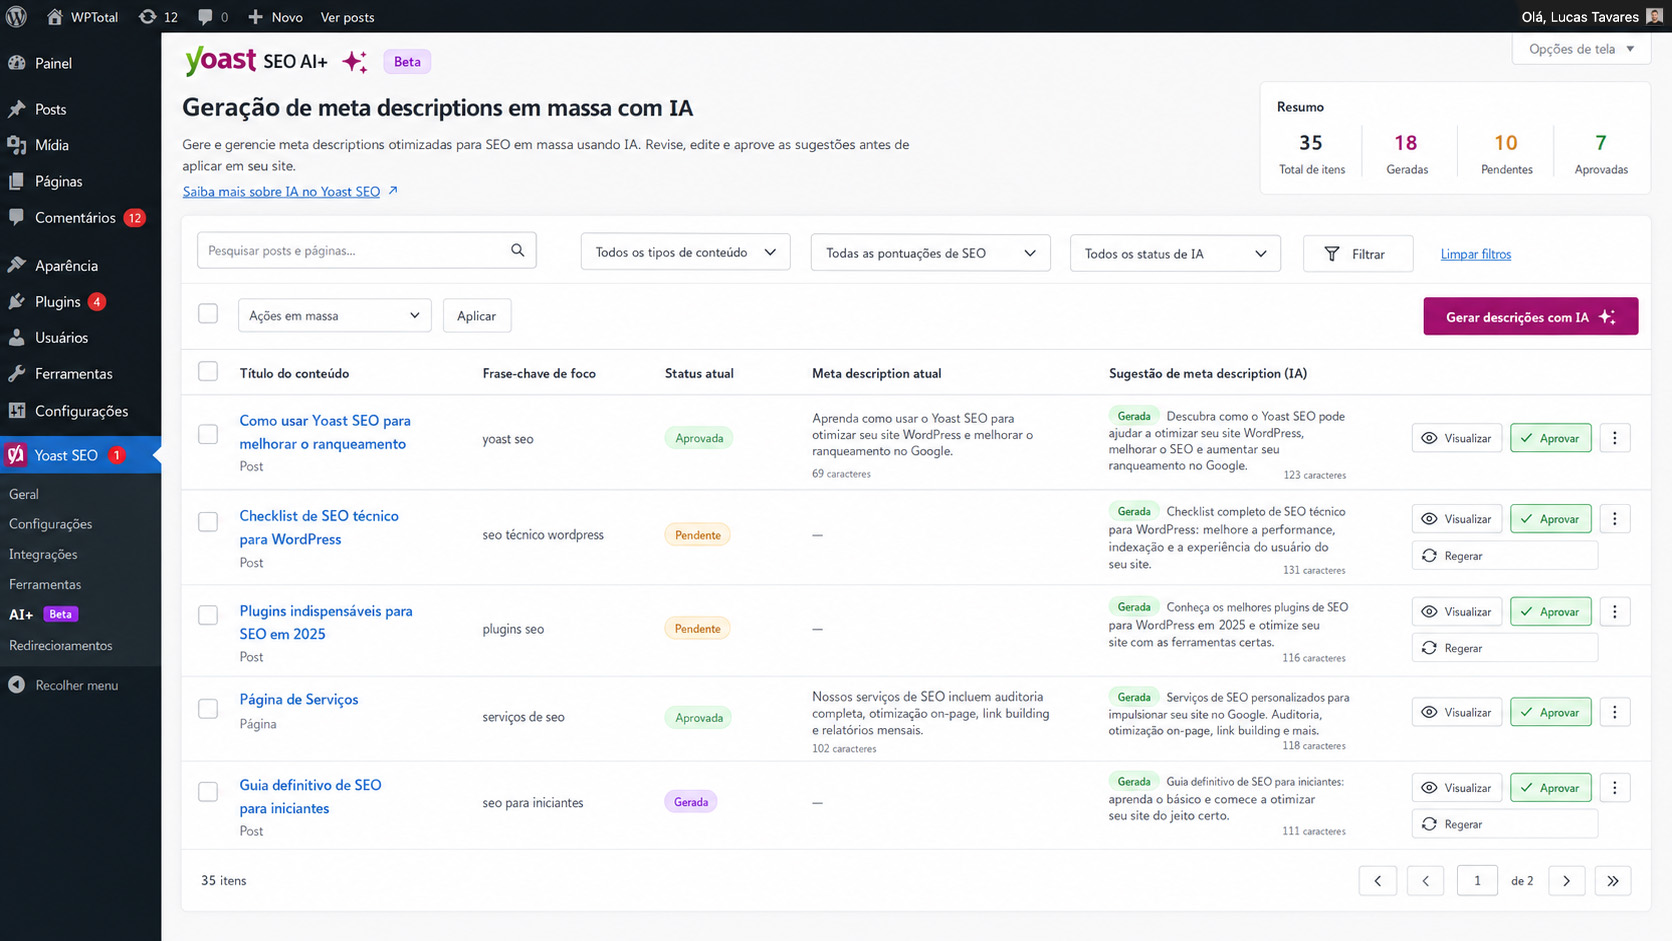This screenshot has height=941, width=1672.
Task: Open Plugins icon in sidebar
Action: click(x=17, y=301)
